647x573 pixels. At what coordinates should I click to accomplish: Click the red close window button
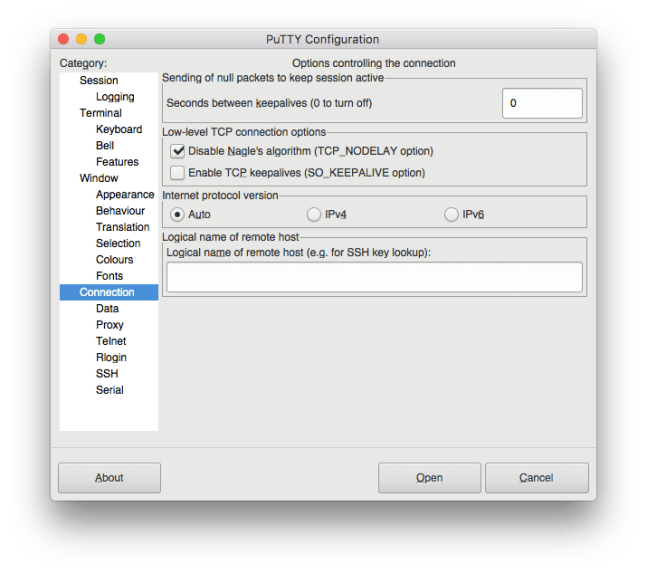click(64, 39)
